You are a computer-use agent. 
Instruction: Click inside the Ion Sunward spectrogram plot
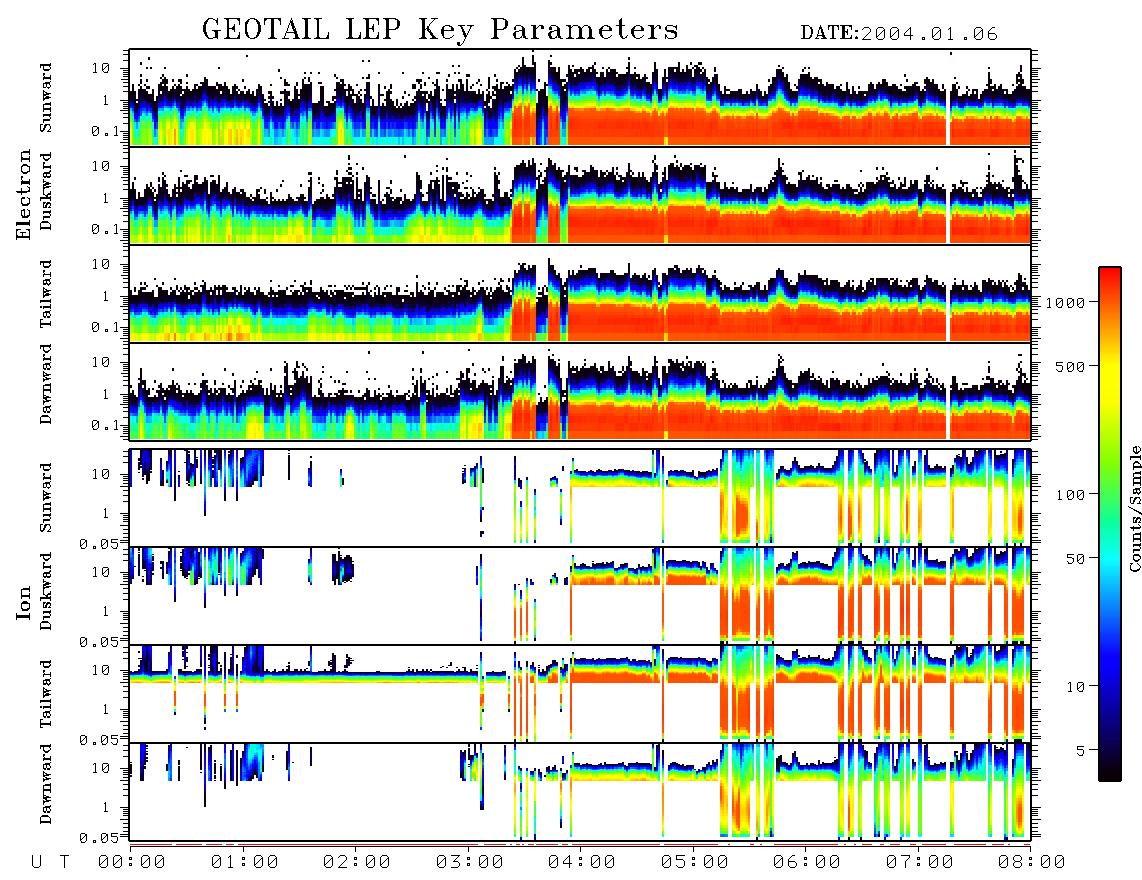coord(580,498)
